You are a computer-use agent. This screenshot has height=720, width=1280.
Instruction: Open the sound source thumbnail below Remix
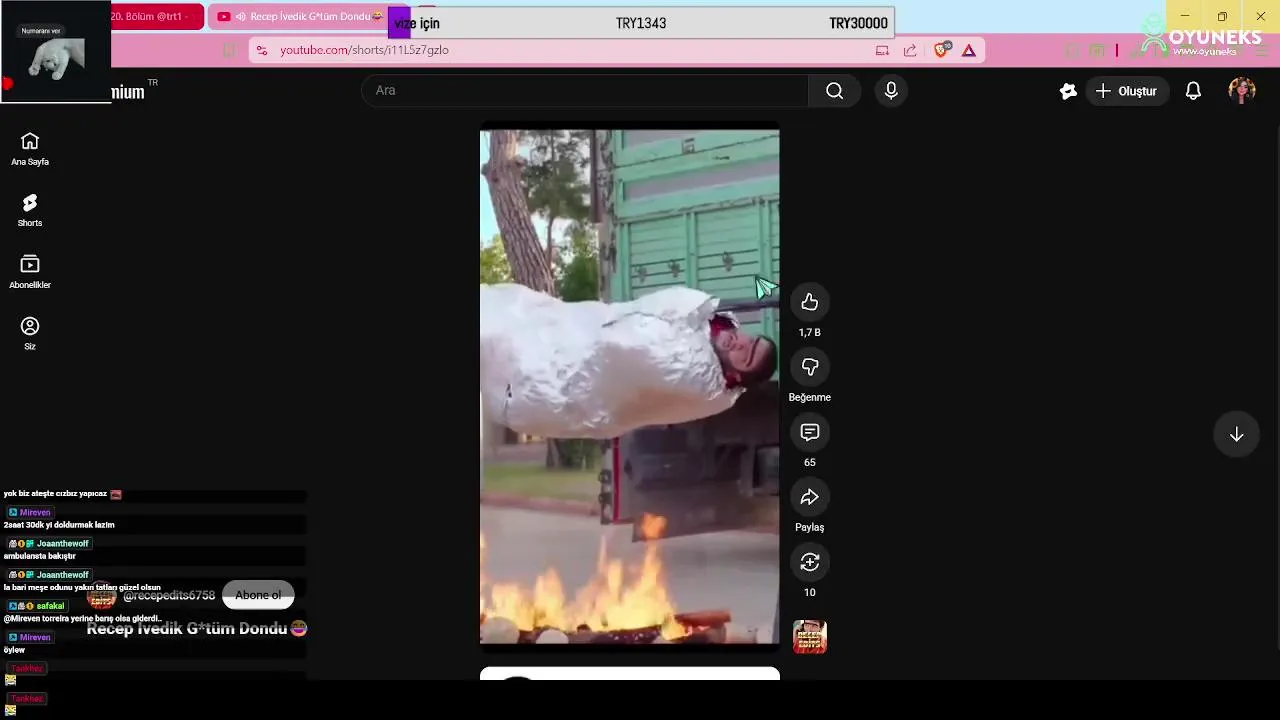[810, 637]
